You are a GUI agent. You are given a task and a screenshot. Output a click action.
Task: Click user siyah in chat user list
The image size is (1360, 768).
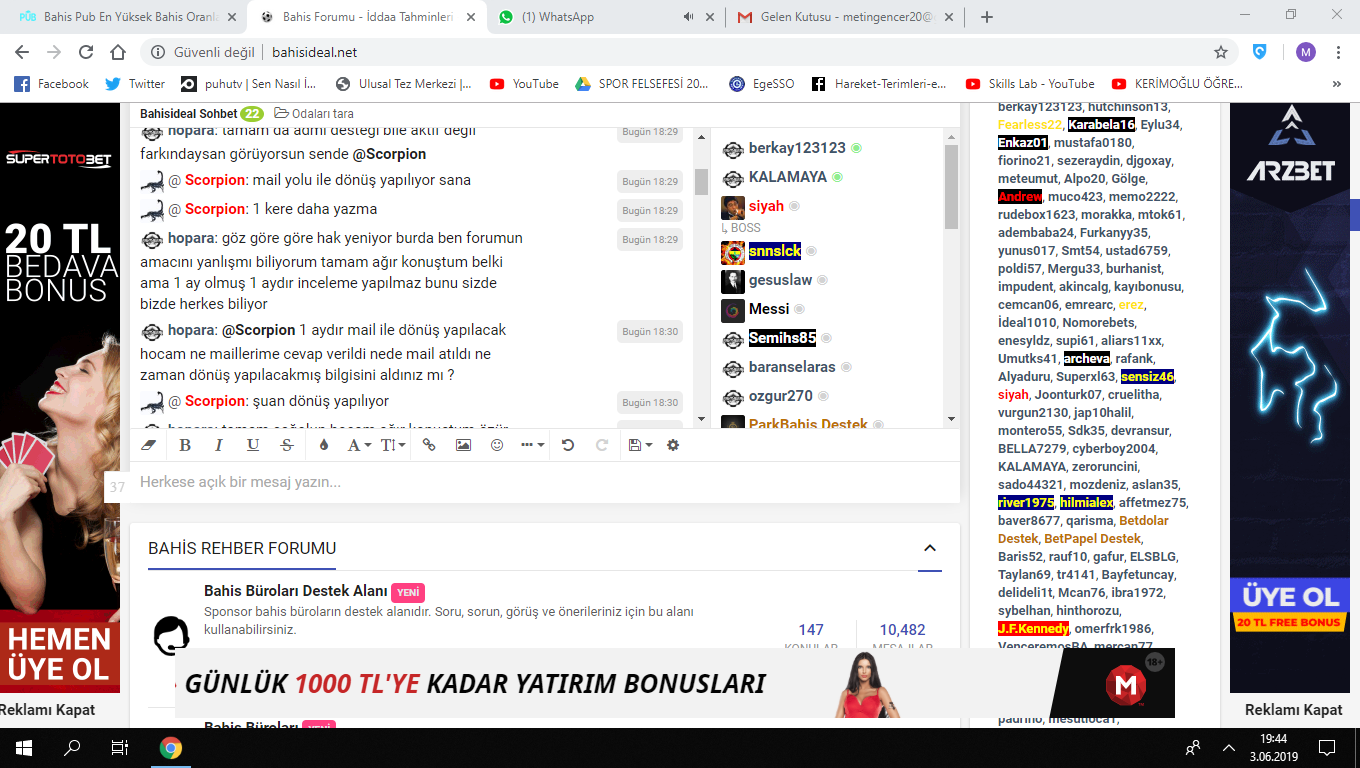tap(766, 206)
